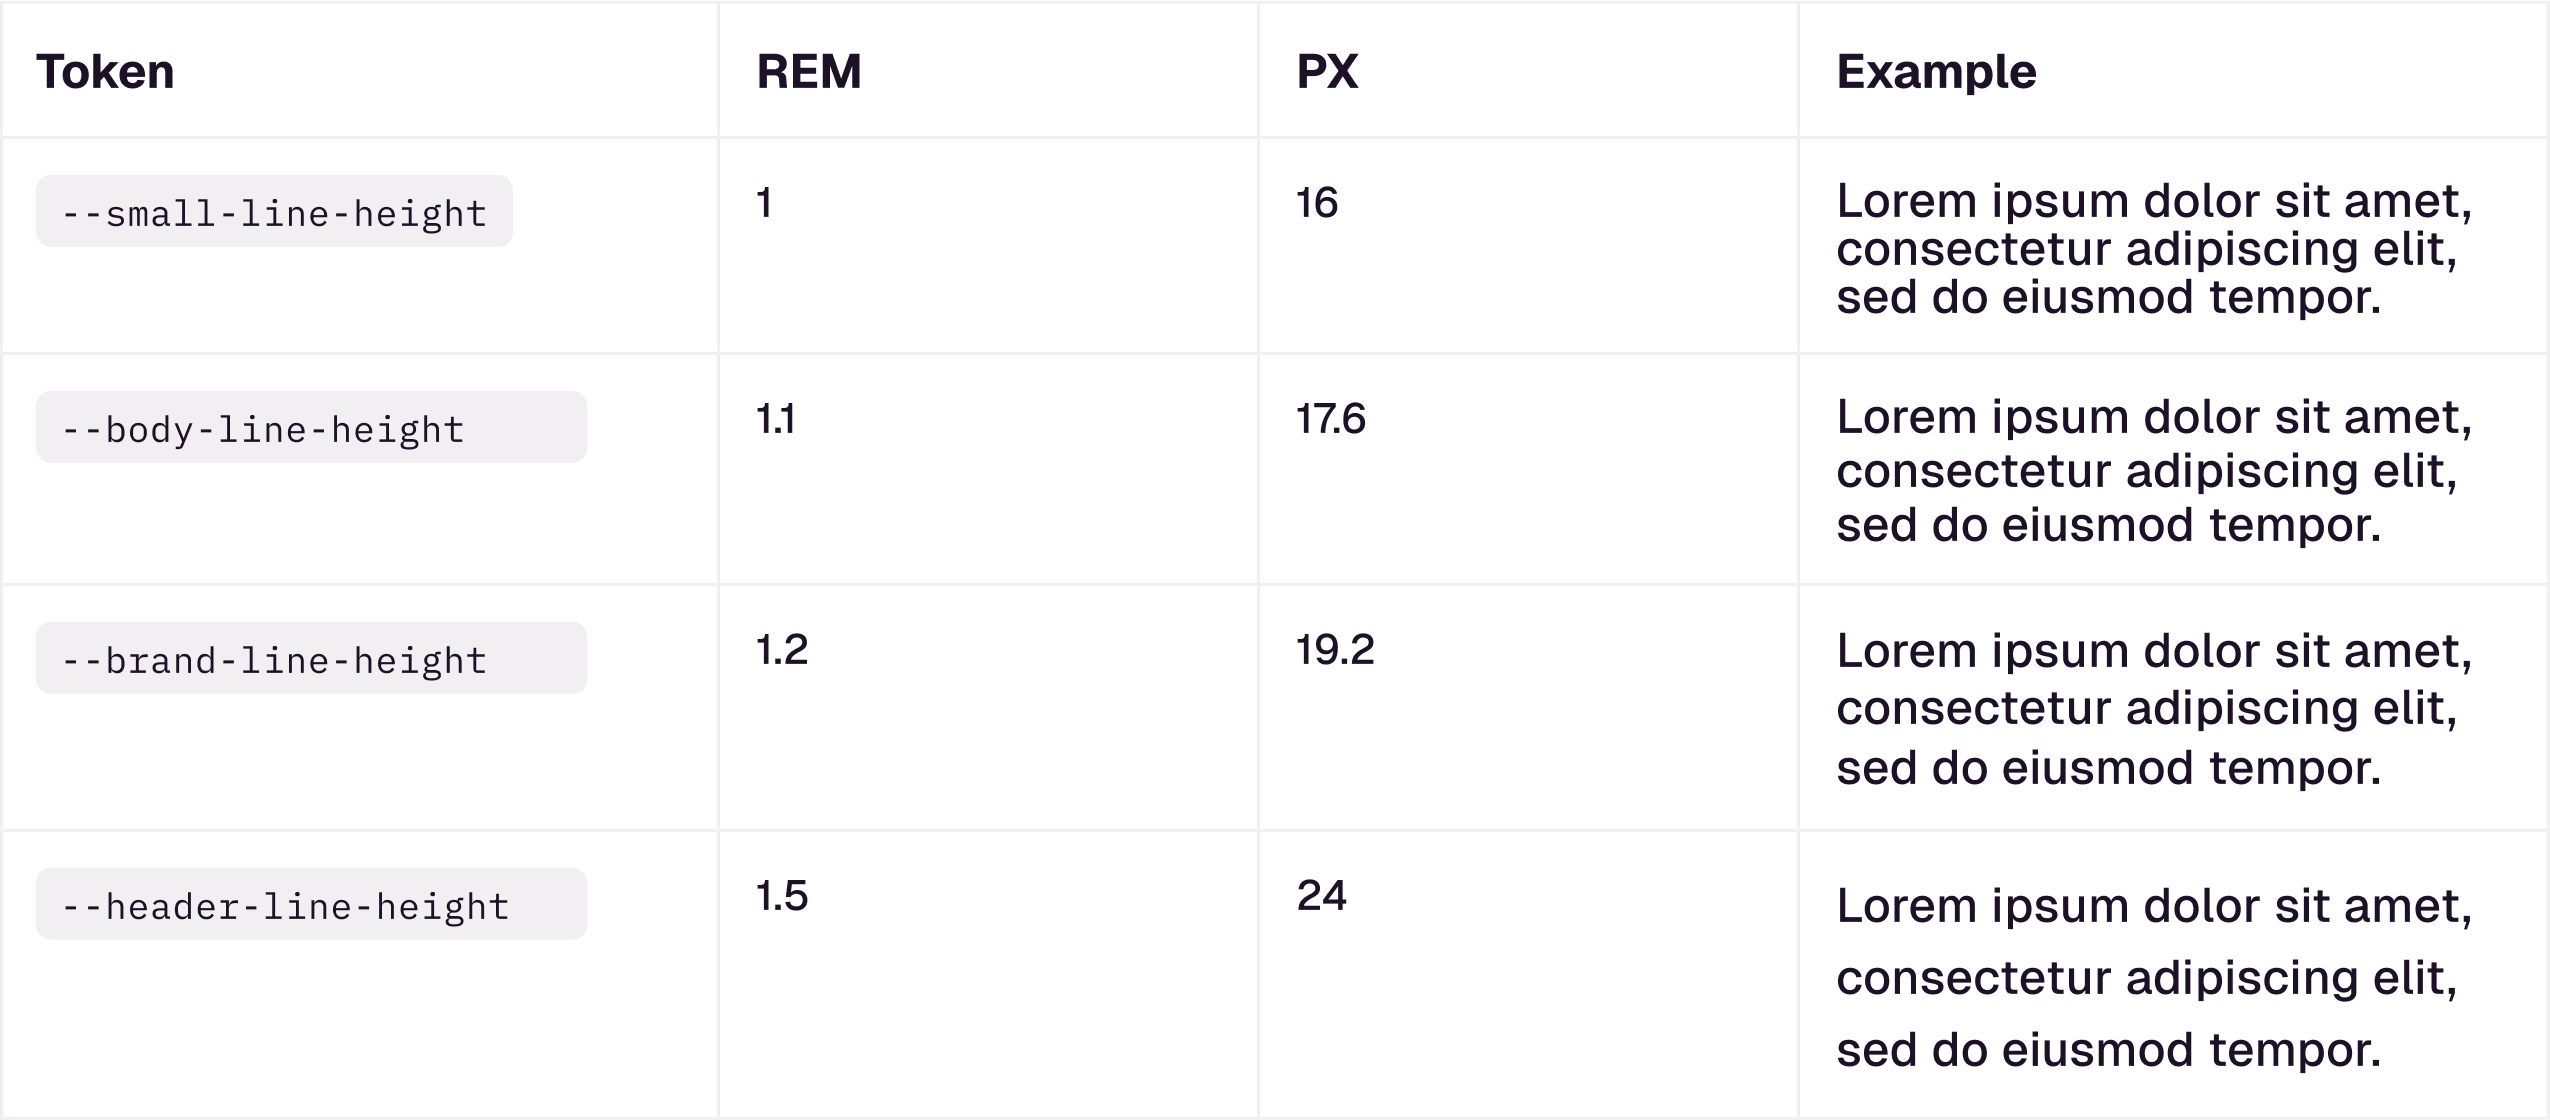Click the PX column header

tap(1326, 72)
